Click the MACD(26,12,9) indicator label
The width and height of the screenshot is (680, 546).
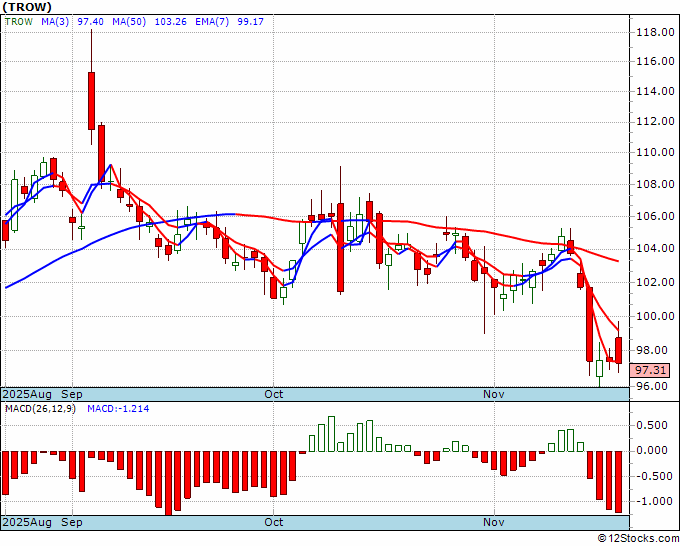point(40,409)
